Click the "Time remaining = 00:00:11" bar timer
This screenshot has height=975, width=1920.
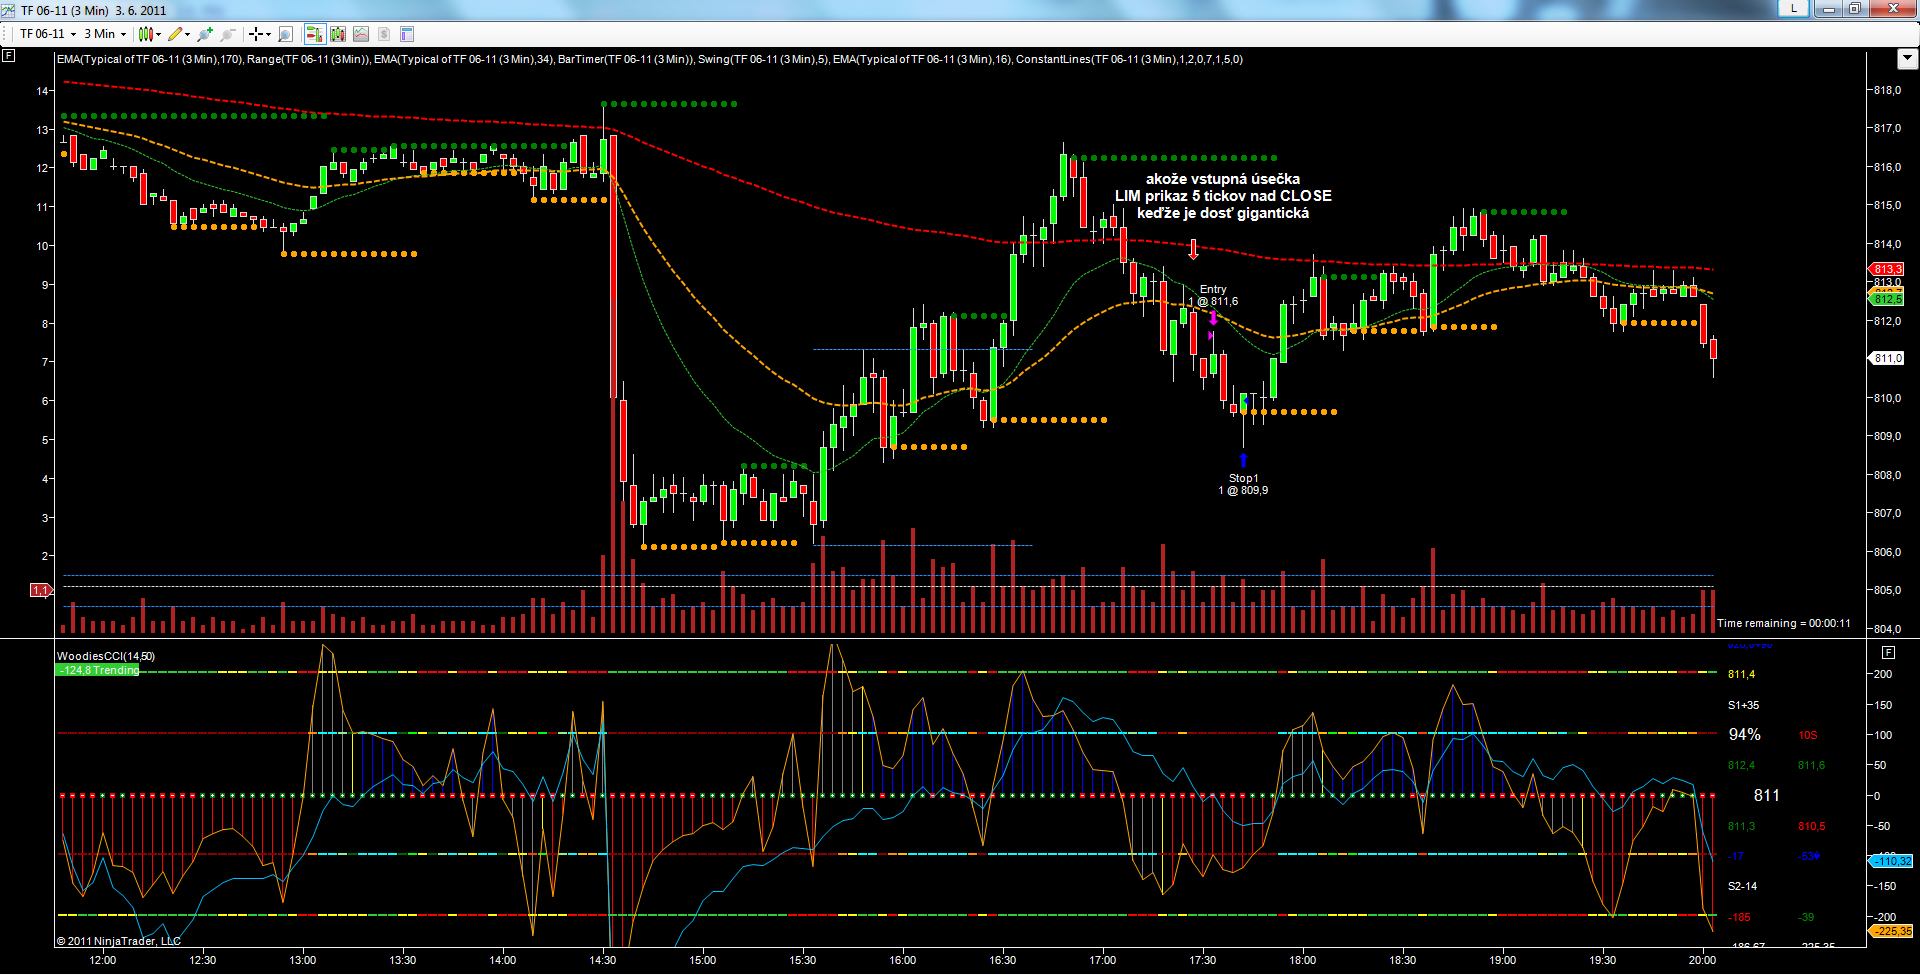pyautogui.click(x=1784, y=623)
